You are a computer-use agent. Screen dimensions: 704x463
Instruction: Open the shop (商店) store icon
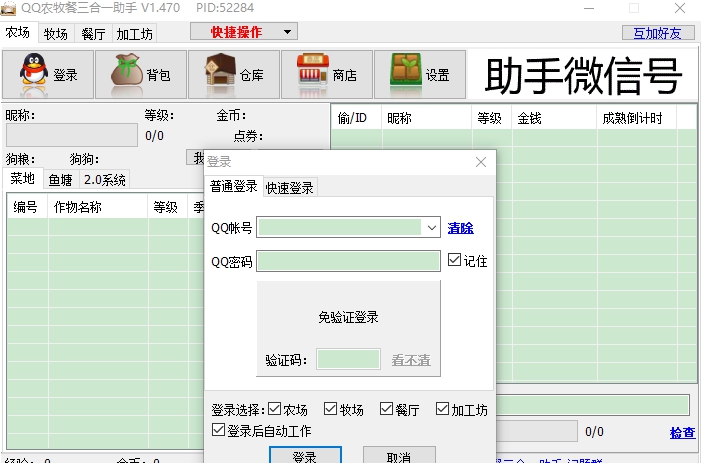(x=313, y=69)
